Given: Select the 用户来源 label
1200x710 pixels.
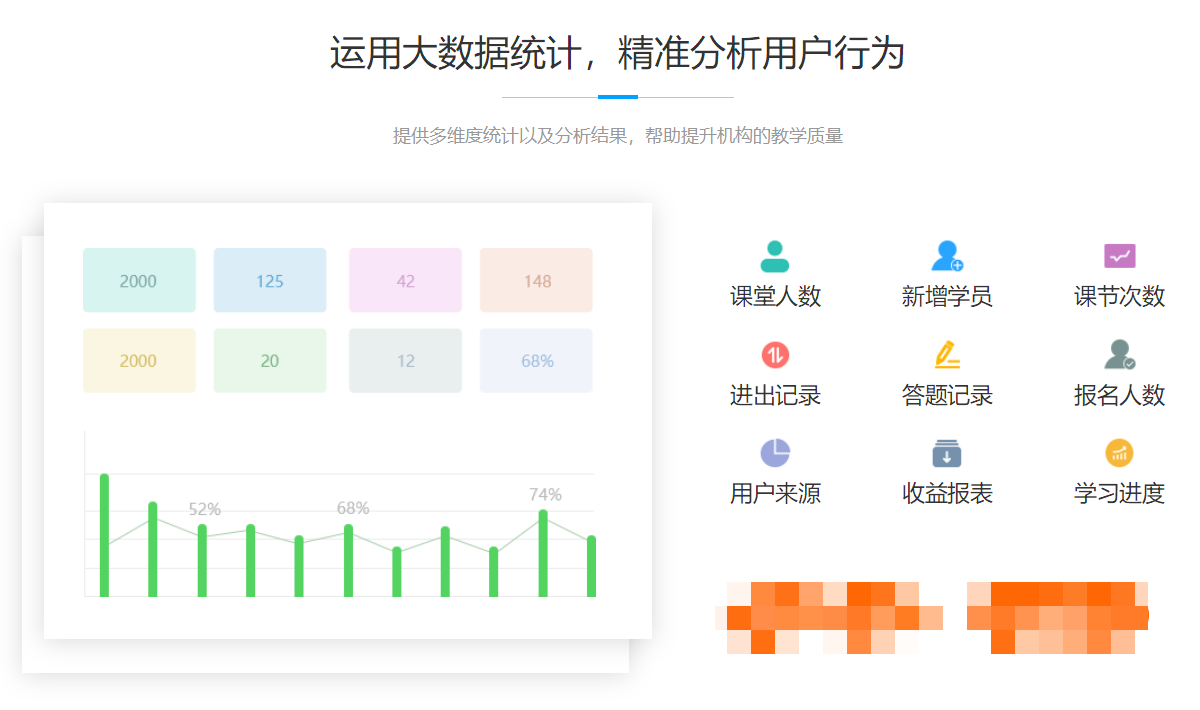Looking at the screenshot, I should pos(775,493).
